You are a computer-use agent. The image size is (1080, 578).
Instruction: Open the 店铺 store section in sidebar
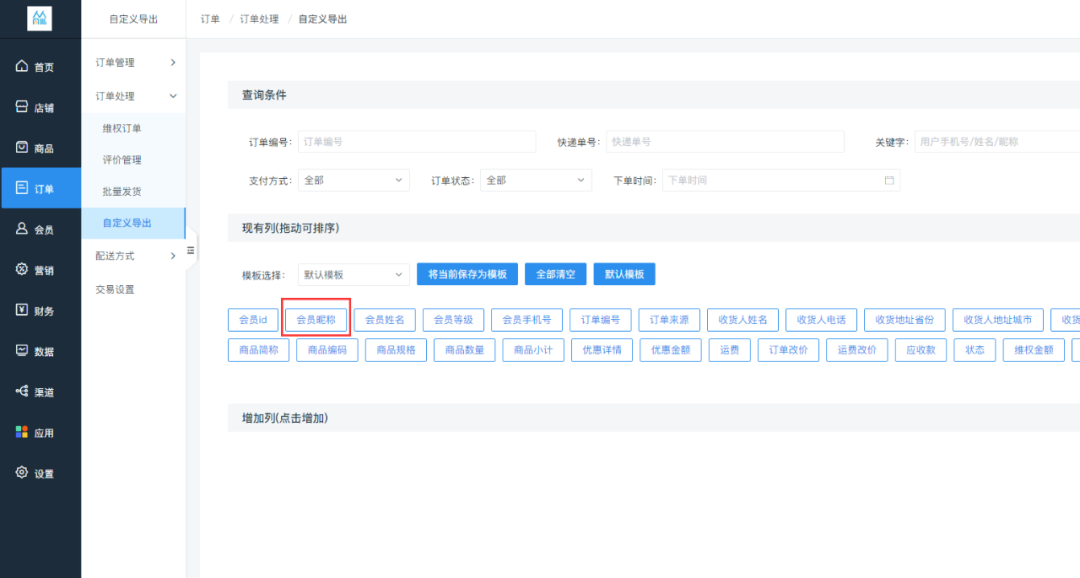(x=40, y=107)
